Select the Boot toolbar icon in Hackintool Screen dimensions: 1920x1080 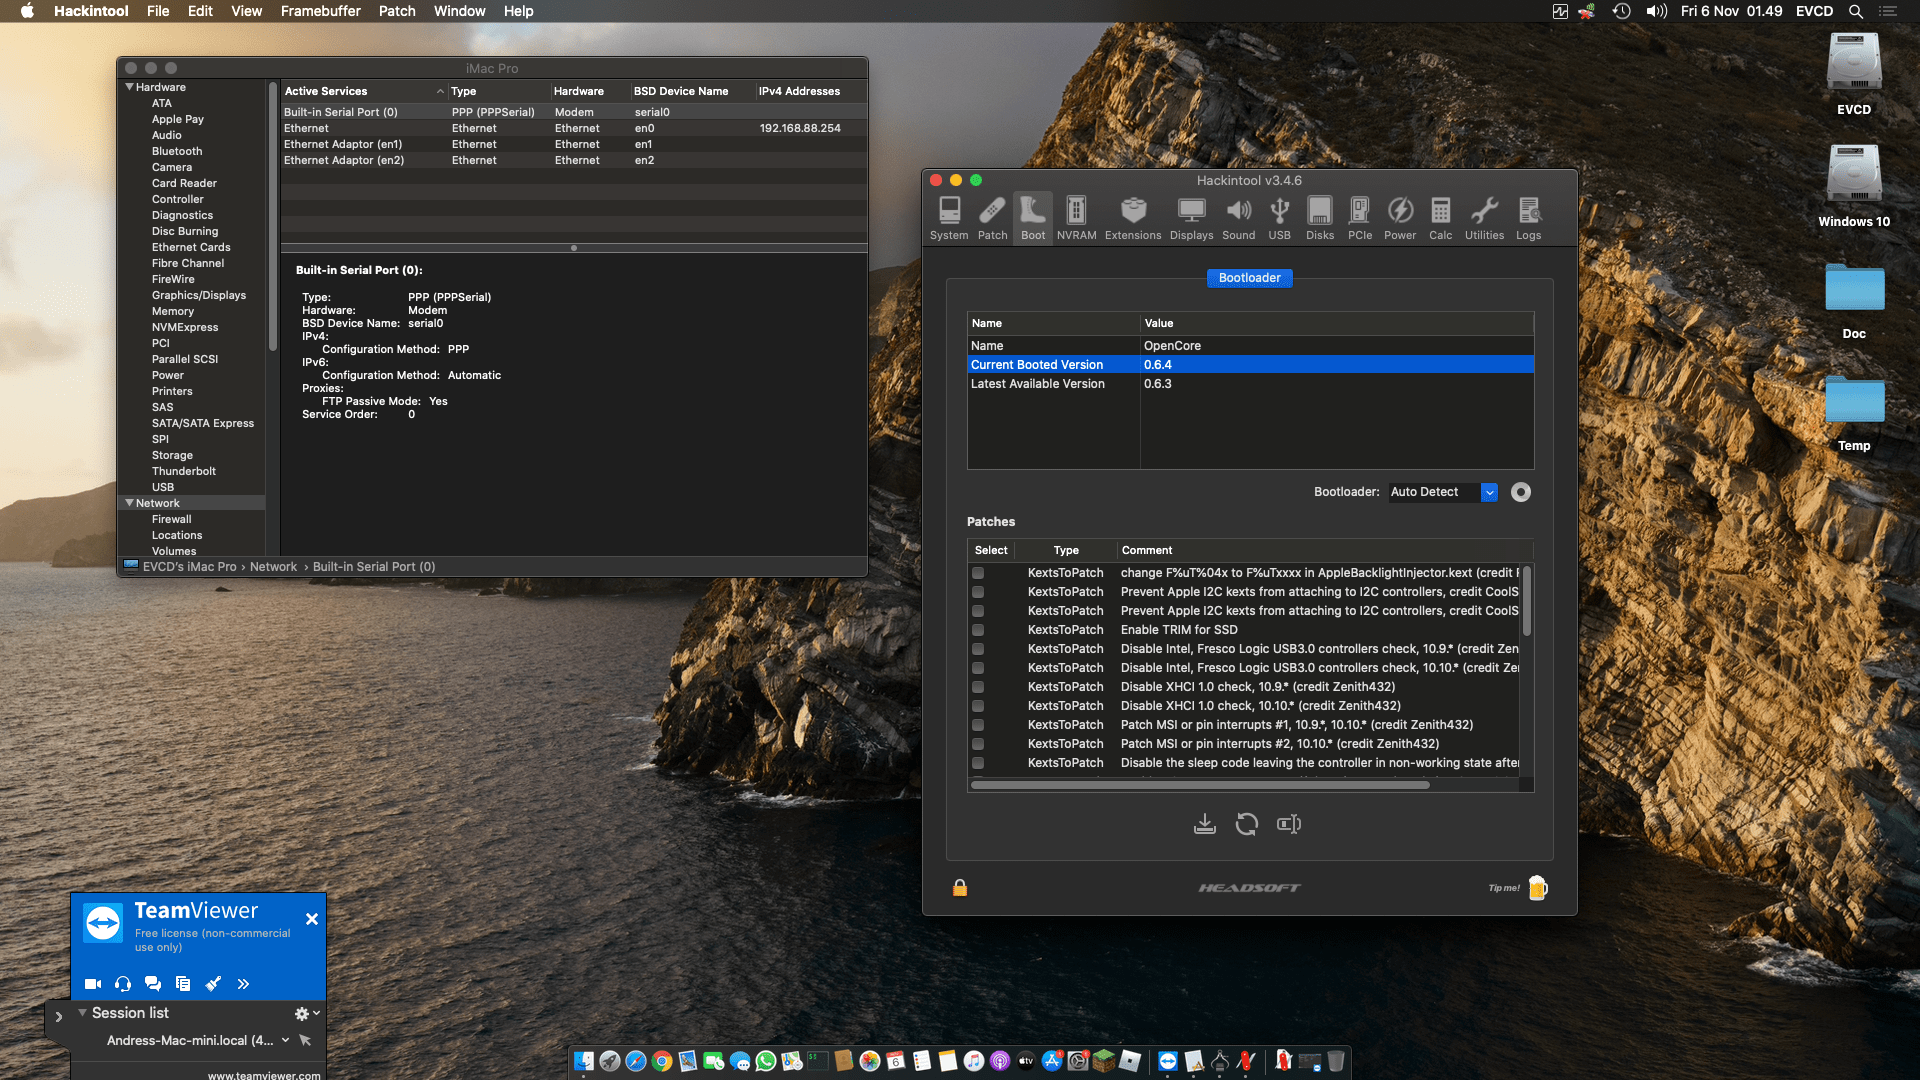pos(1033,218)
